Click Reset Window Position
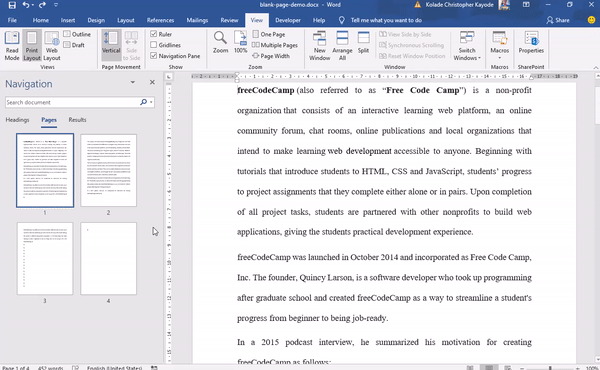This screenshot has width=600, height=370. coord(412,56)
